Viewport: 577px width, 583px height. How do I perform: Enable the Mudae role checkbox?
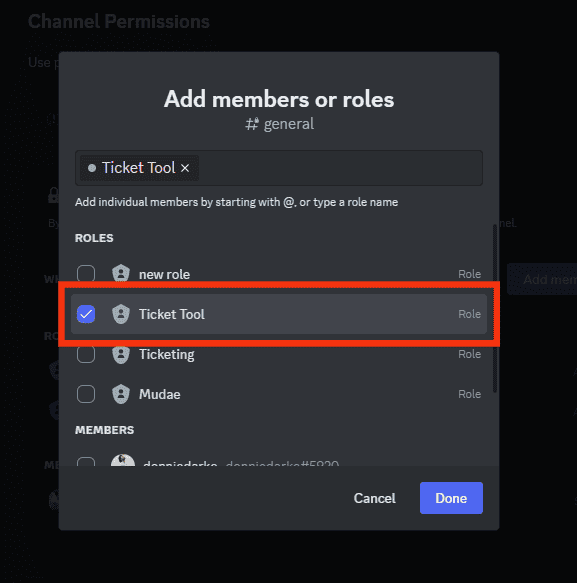[x=86, y=394]
